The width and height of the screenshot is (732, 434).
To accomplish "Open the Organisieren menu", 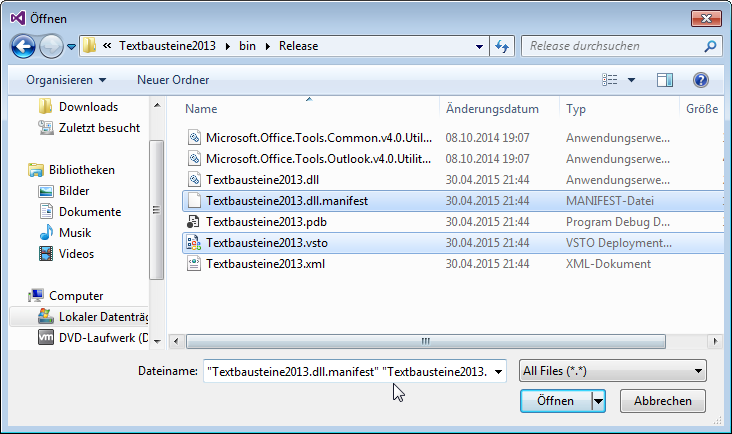I will click(x=66, y=80).
